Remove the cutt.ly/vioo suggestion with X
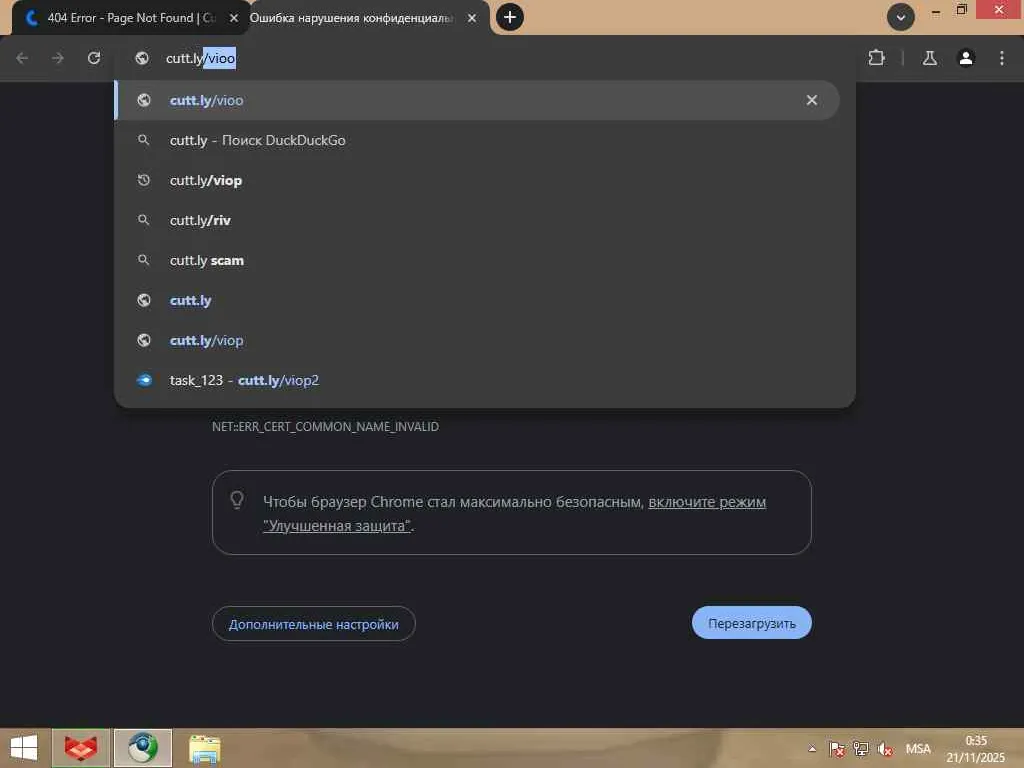This screenshot has width=1024, height=768. point(812,100)
